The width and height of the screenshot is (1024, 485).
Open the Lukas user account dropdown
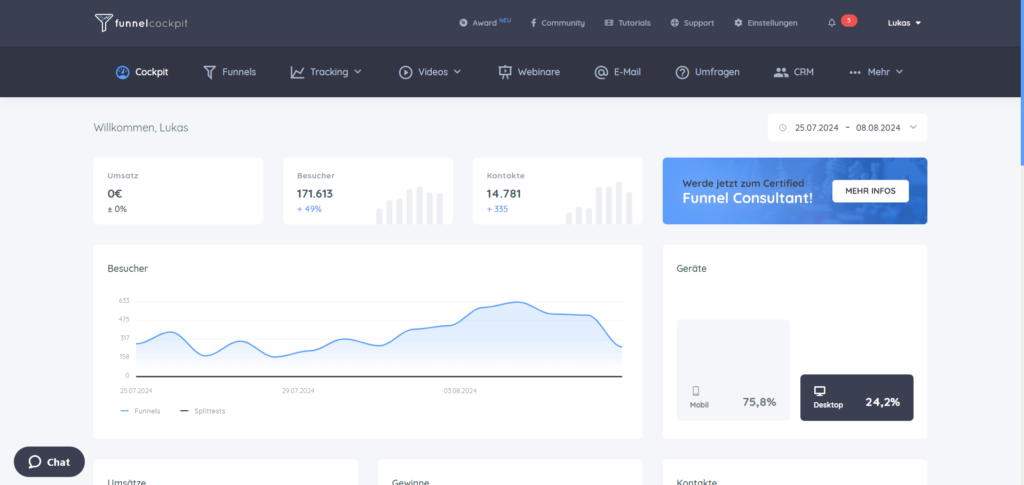(904, 23)
